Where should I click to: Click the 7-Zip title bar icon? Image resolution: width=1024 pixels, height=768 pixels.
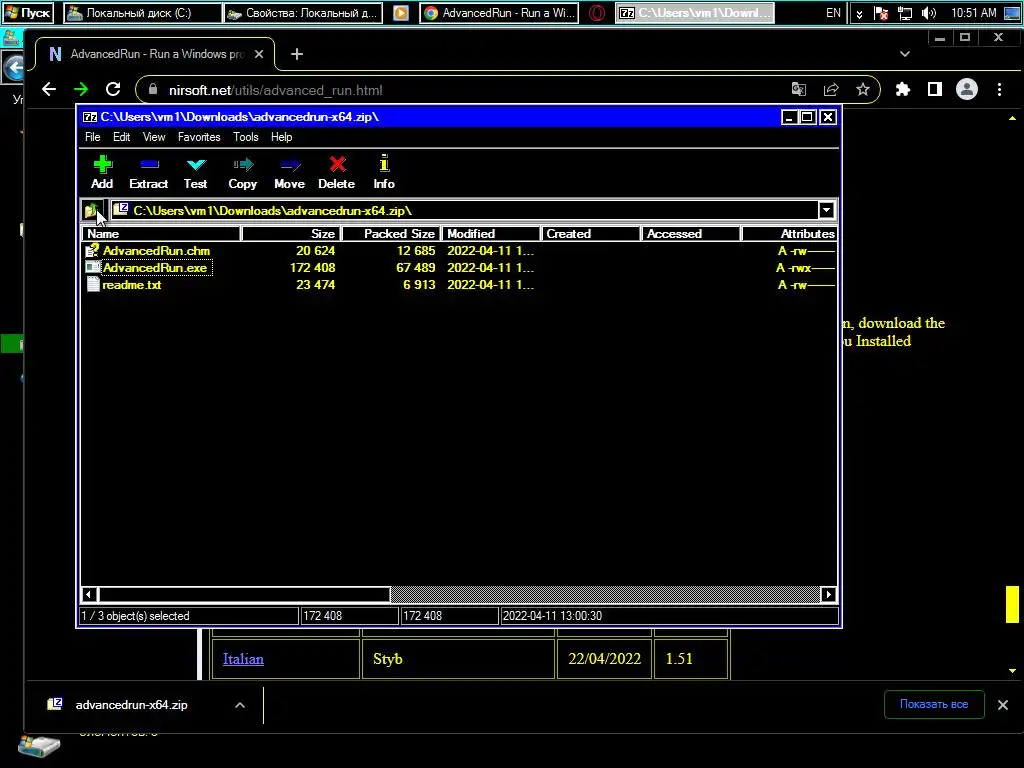[89, 117]
